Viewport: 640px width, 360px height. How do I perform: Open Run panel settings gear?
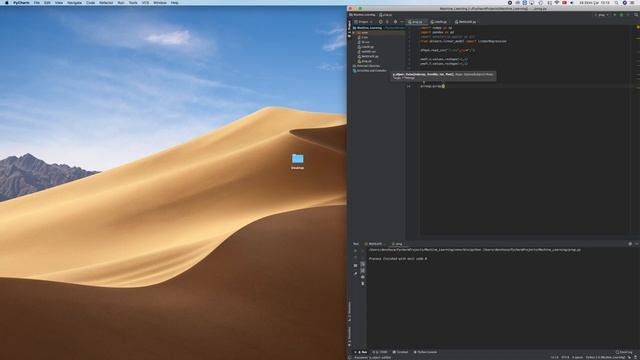pos(630,244)
